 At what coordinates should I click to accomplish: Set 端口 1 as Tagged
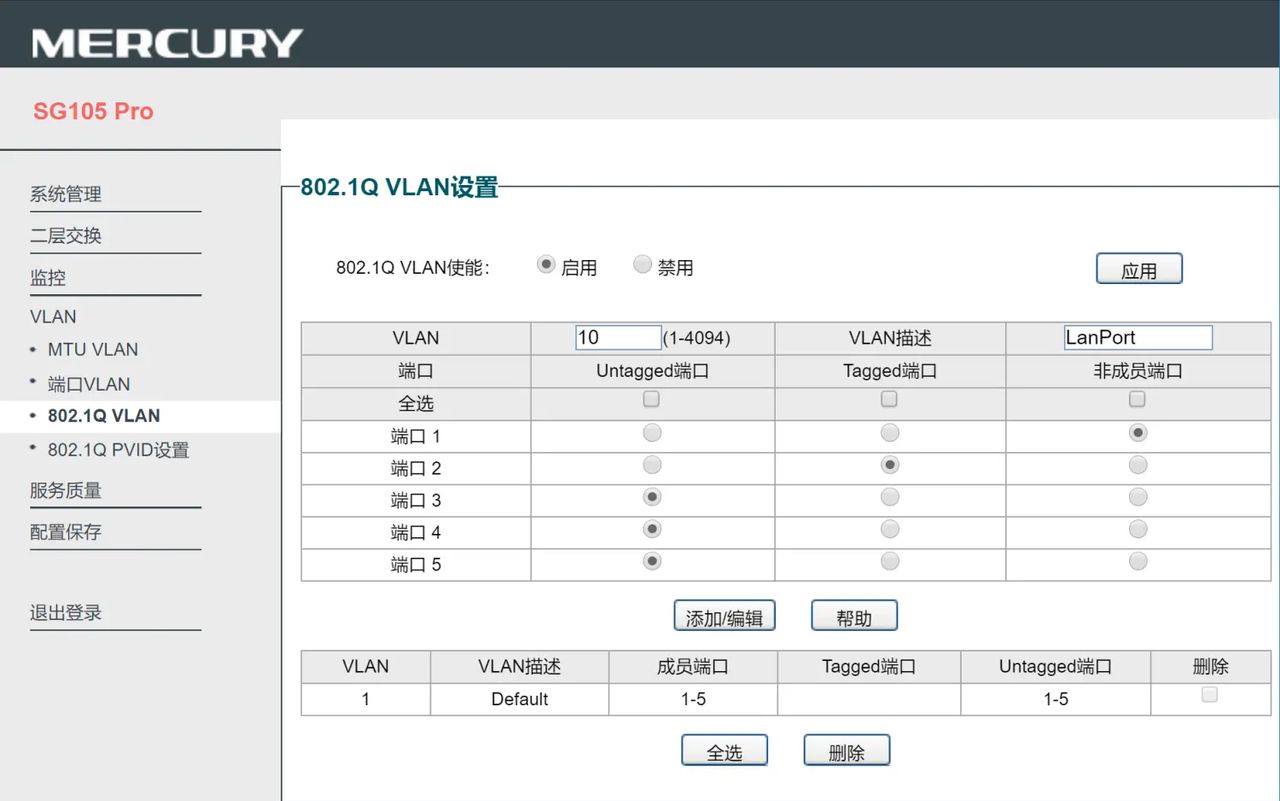[890, 433]
